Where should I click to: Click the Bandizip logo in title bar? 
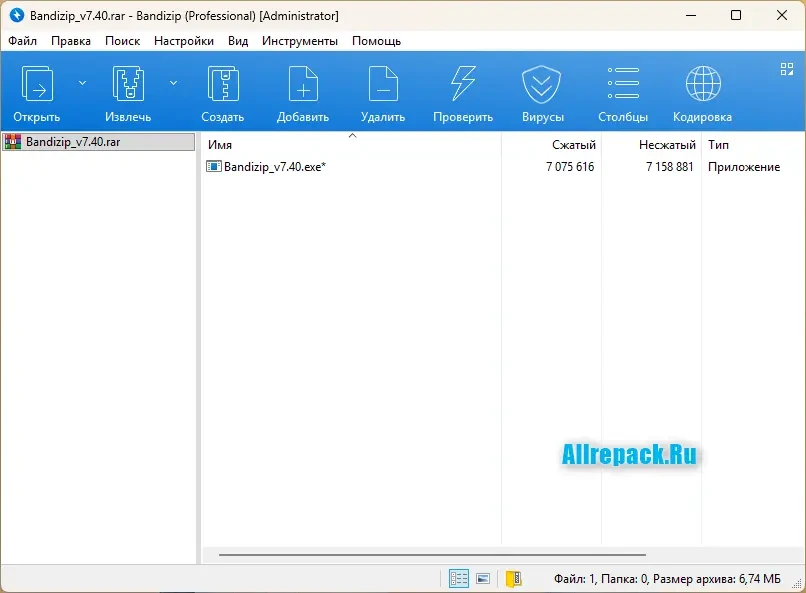[16, 15]
